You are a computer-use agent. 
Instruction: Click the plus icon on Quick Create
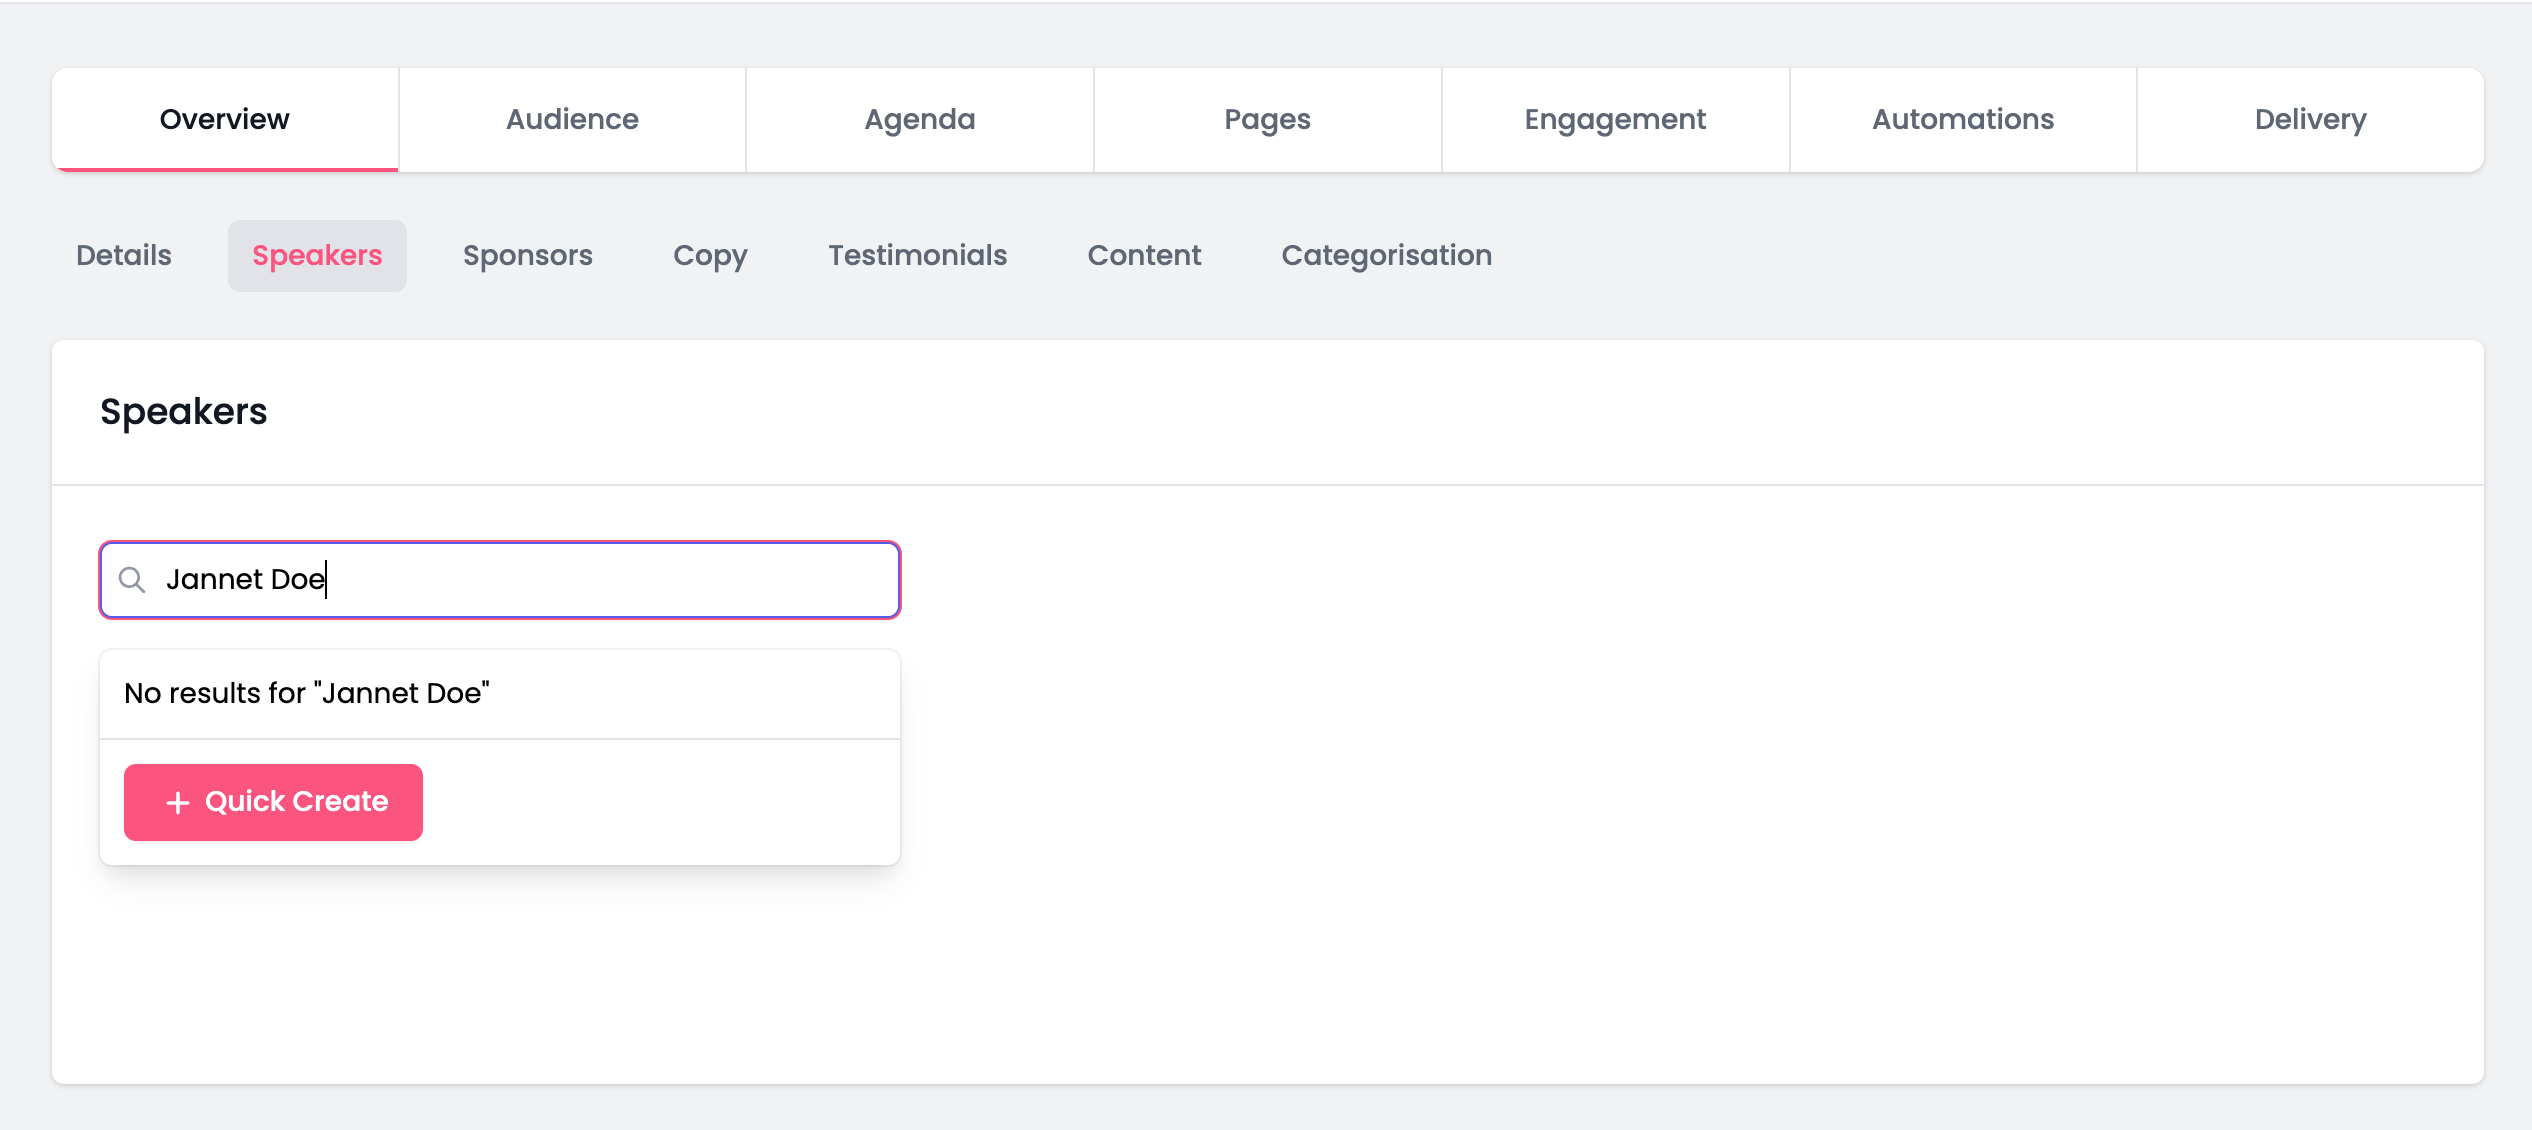click(178, 802)
